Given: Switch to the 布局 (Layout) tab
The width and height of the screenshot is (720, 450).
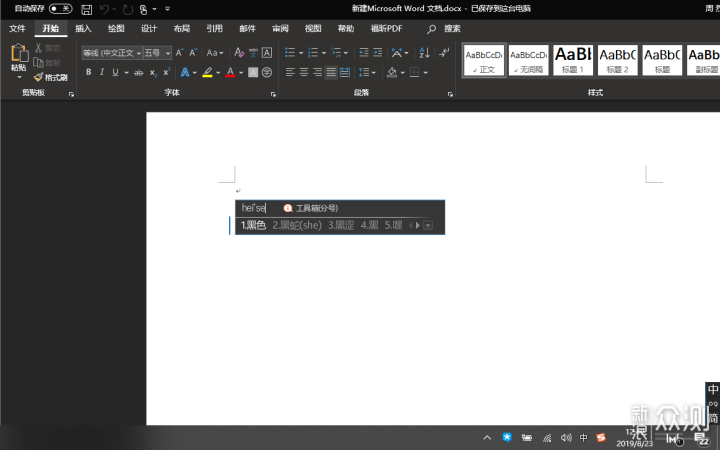Looking at the screenshot, I should 182,28.
